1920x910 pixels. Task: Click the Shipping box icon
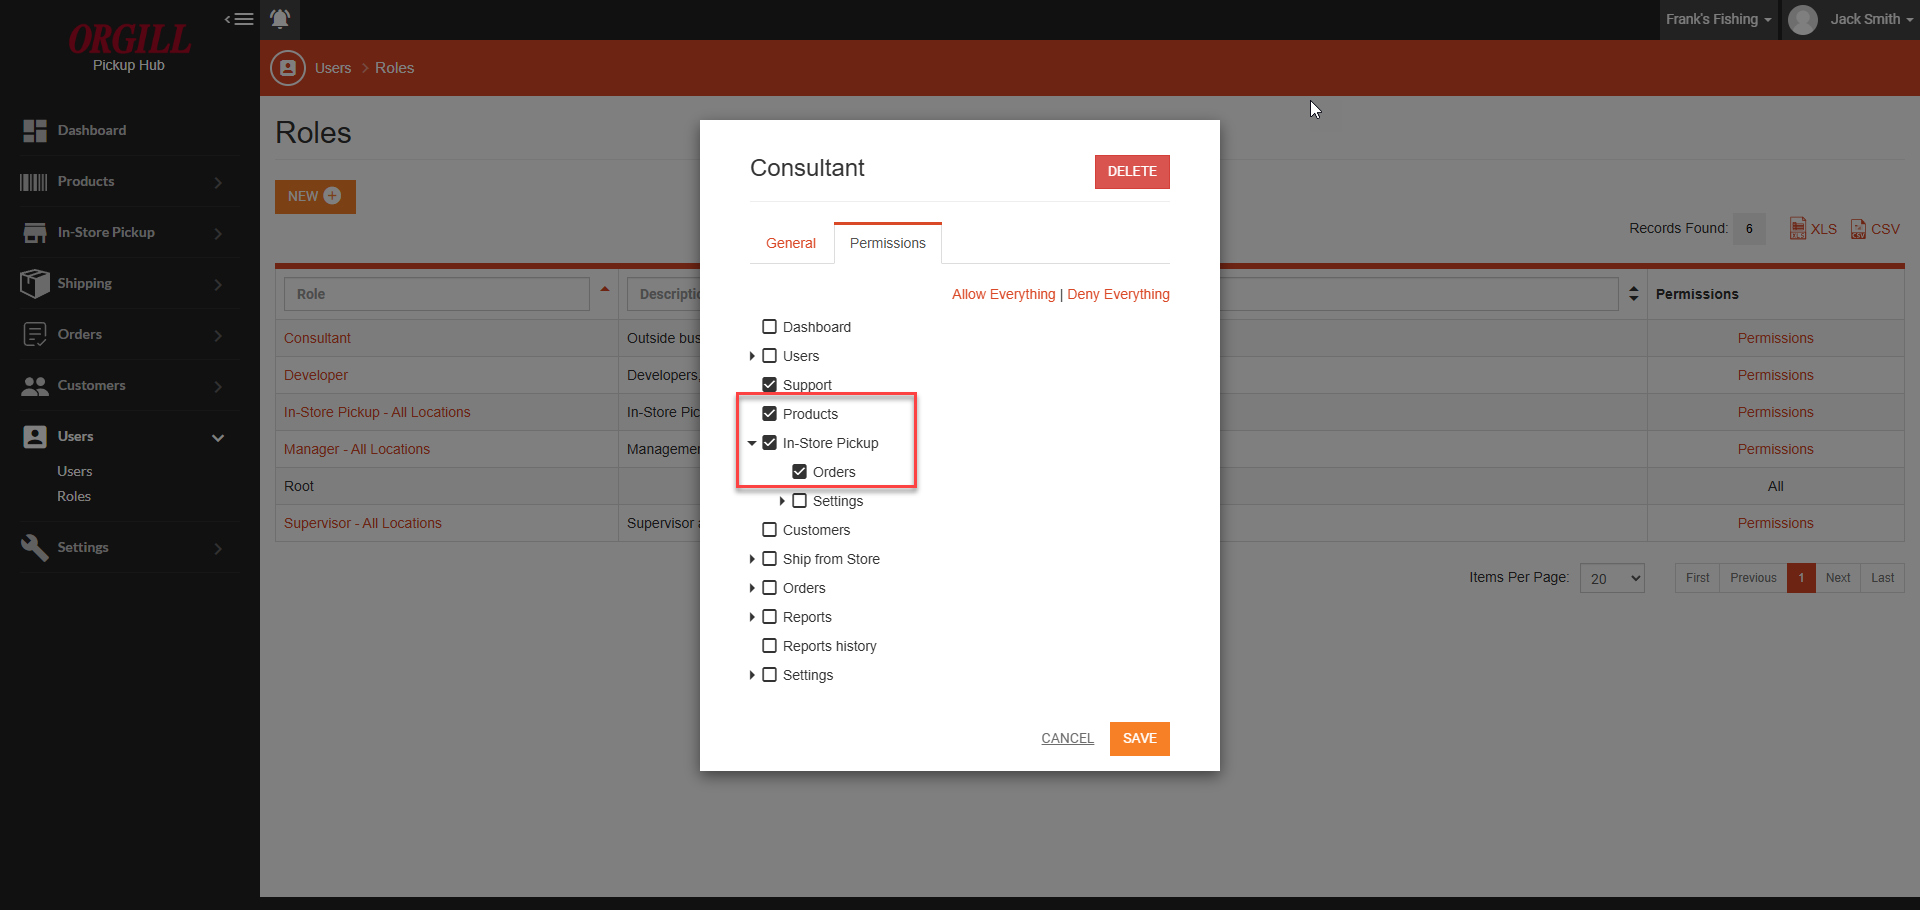[x=35, y=284]
